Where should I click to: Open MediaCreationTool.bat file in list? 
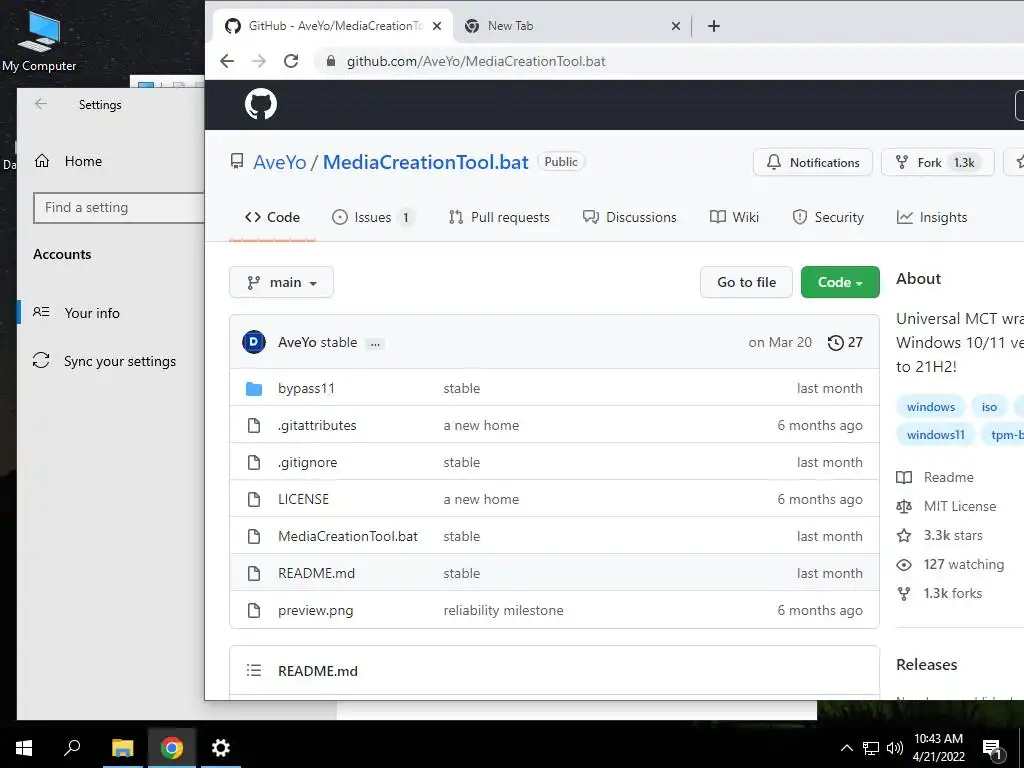[x=348, y=536]
